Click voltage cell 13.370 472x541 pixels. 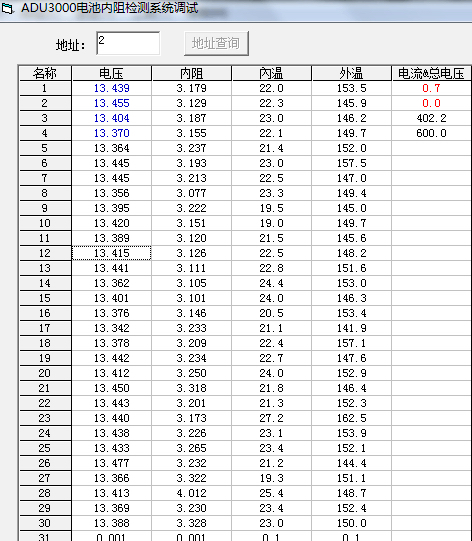(x=111, y=133)
